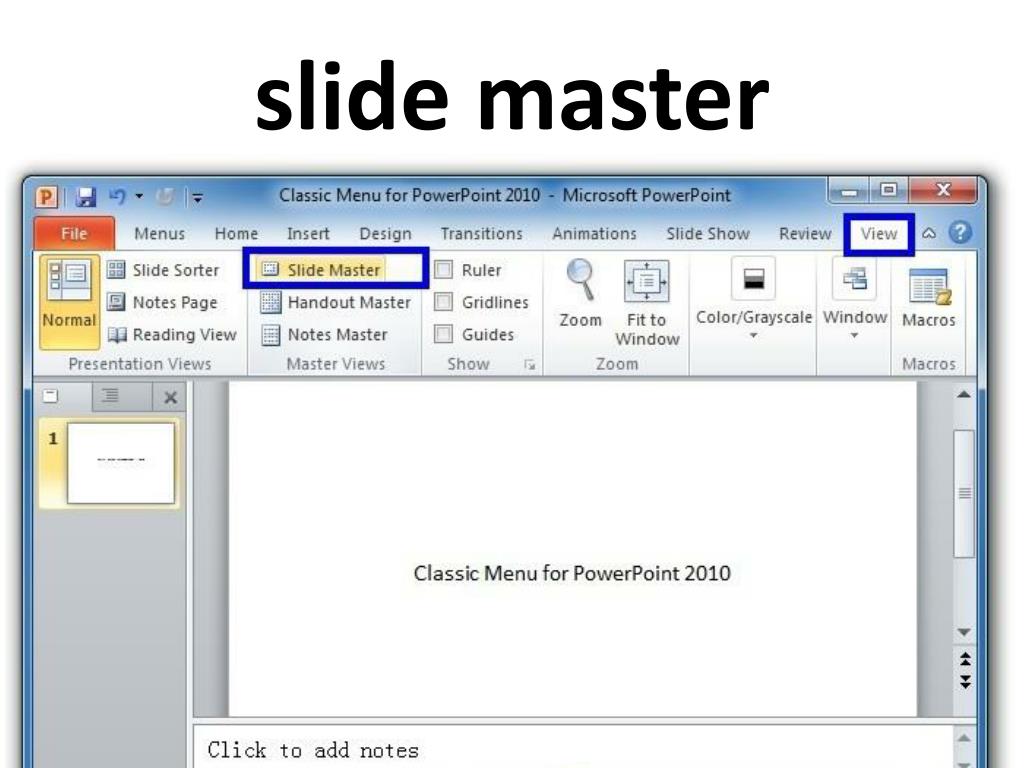Switch to the Slides thumbnail pane tab

tap(50, 396)
